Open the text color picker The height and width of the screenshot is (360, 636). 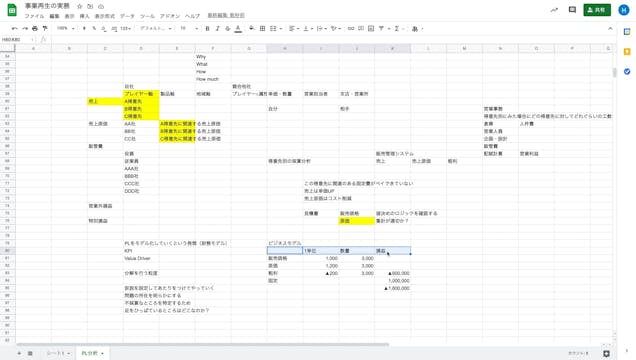[x=238, y=28]
